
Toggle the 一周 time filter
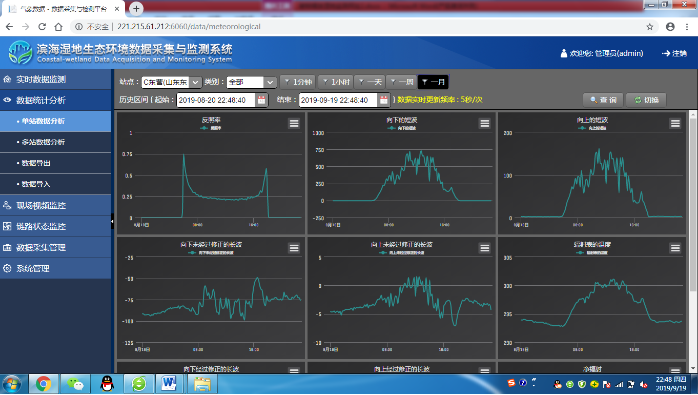[402, 82]
